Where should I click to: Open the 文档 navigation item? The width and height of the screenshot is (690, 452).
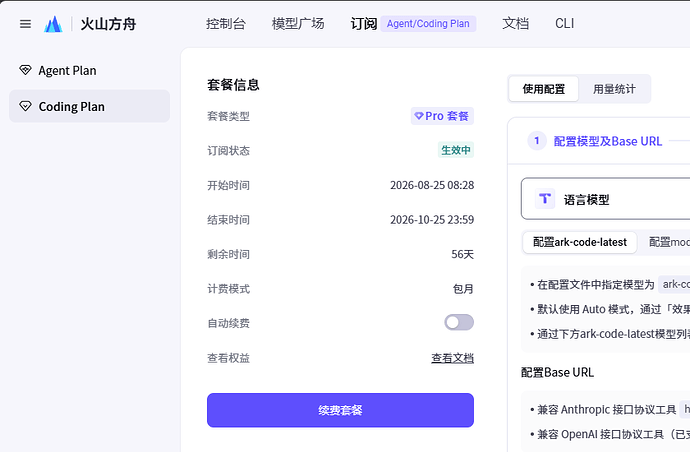pyautogui.click(x=515, y=24)
